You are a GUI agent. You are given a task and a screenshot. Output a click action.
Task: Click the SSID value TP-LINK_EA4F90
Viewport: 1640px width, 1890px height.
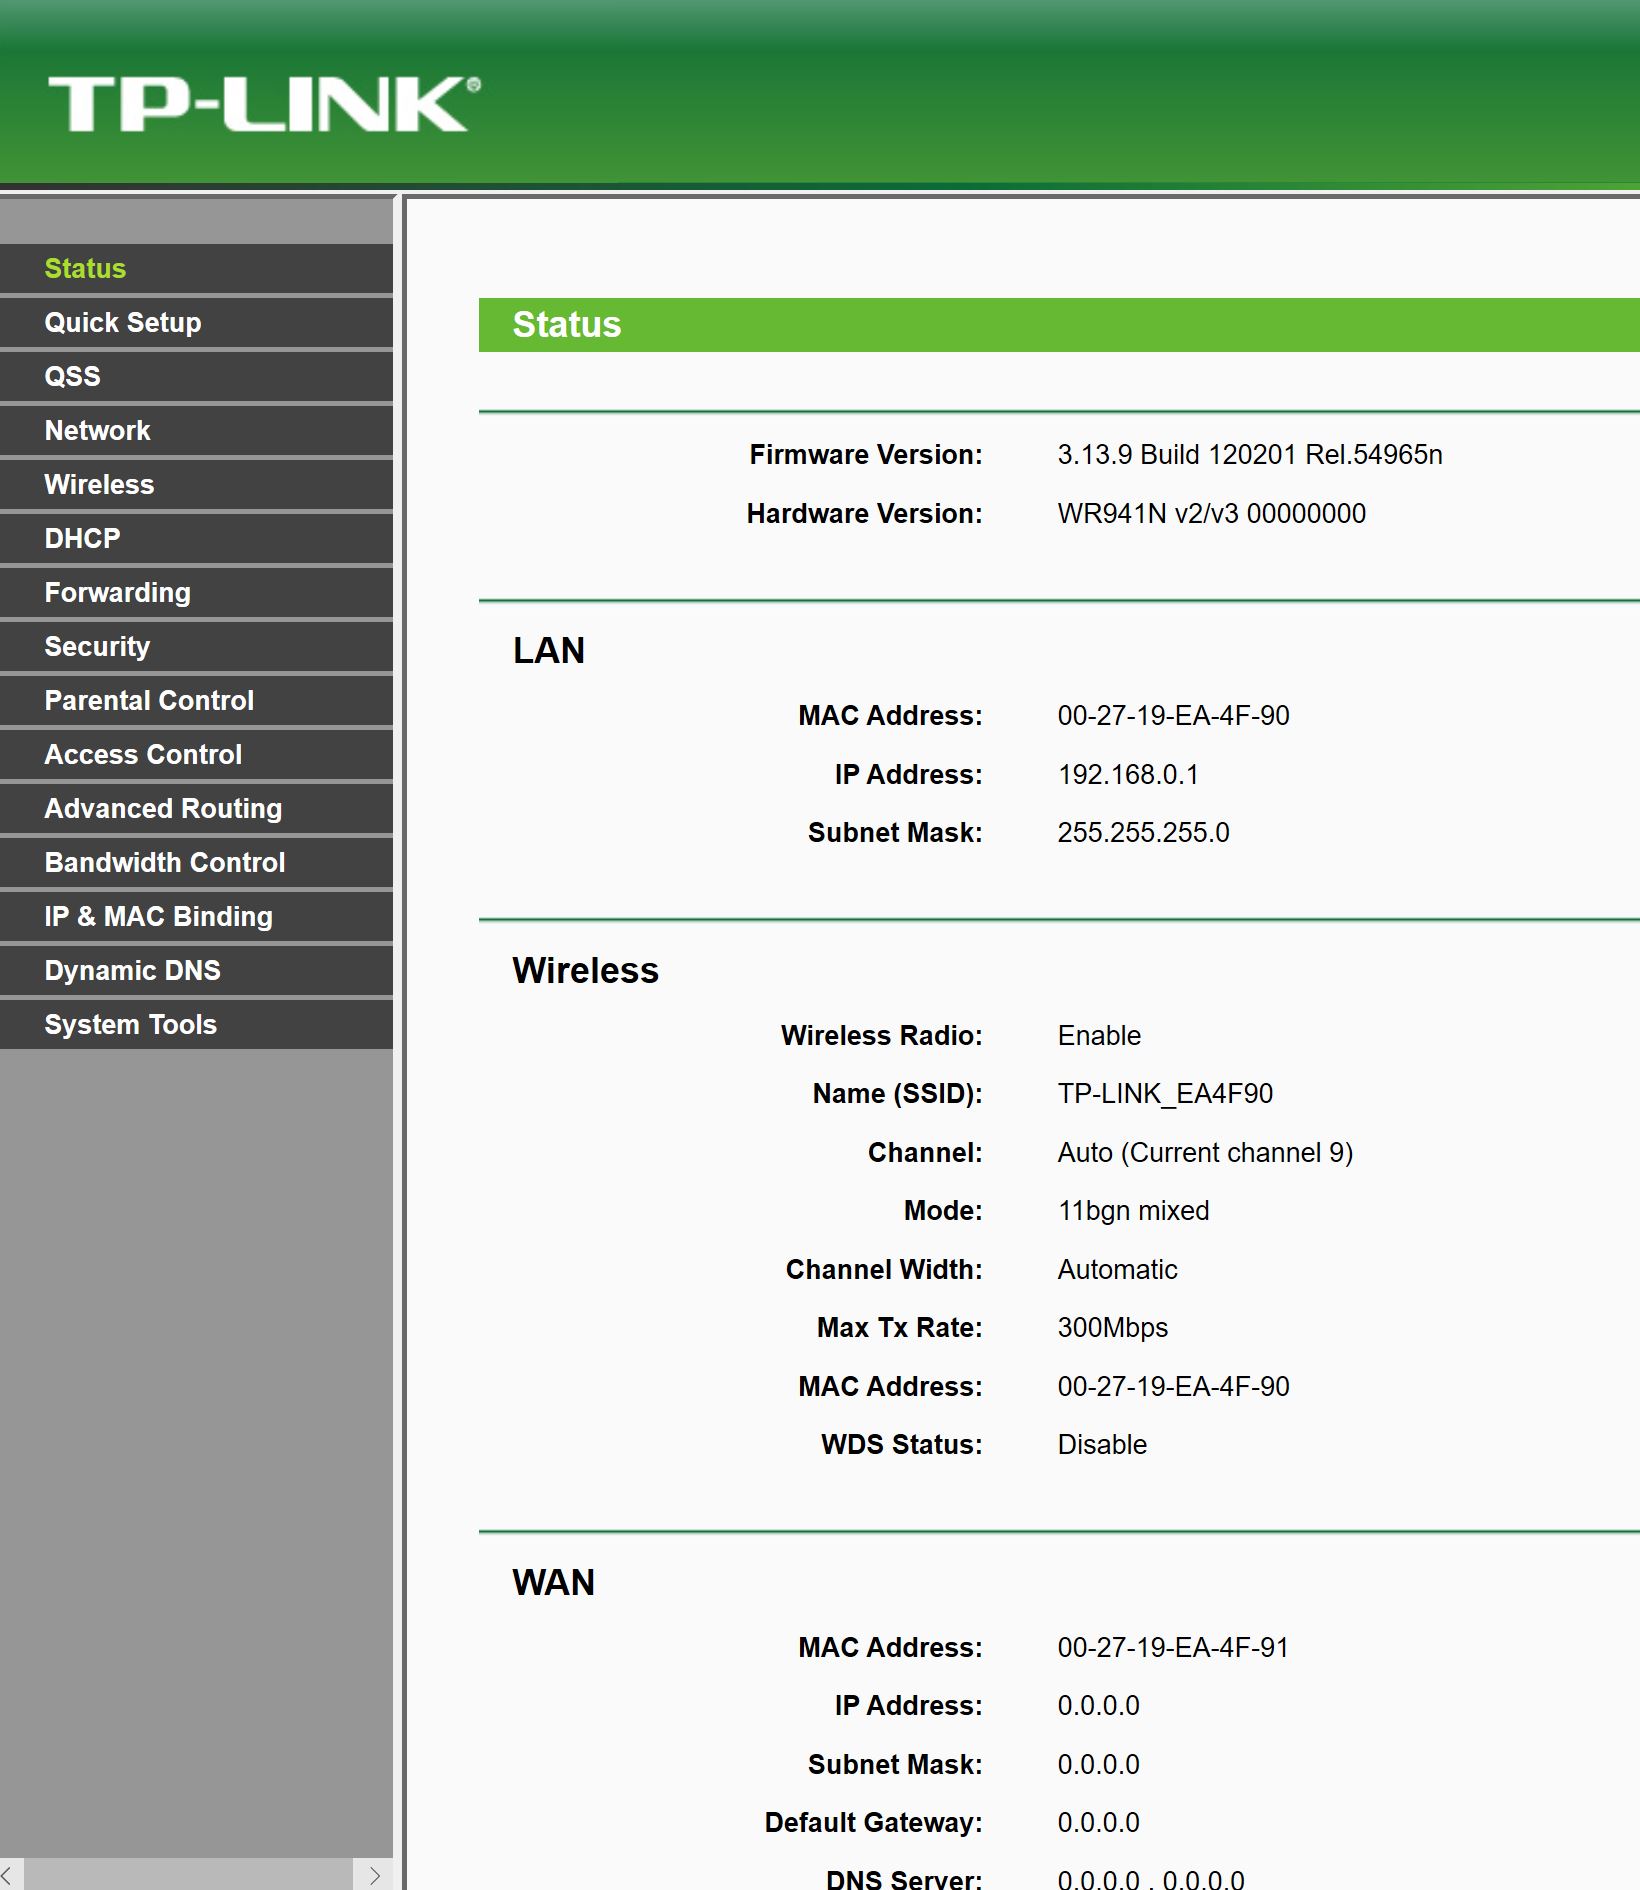1165,1094
